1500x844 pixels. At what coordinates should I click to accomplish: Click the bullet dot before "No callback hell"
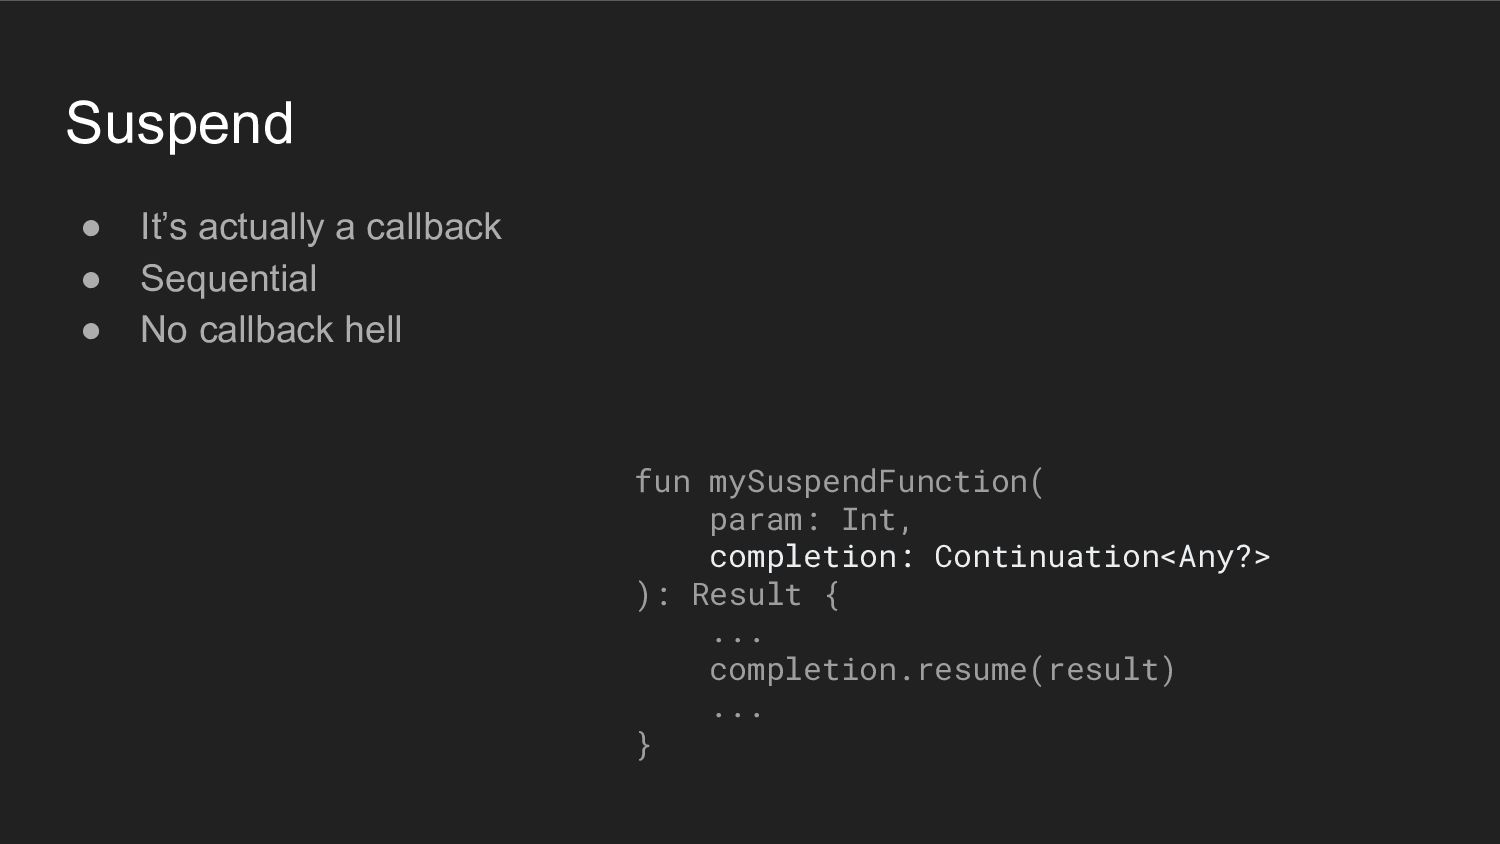[91, 331]
